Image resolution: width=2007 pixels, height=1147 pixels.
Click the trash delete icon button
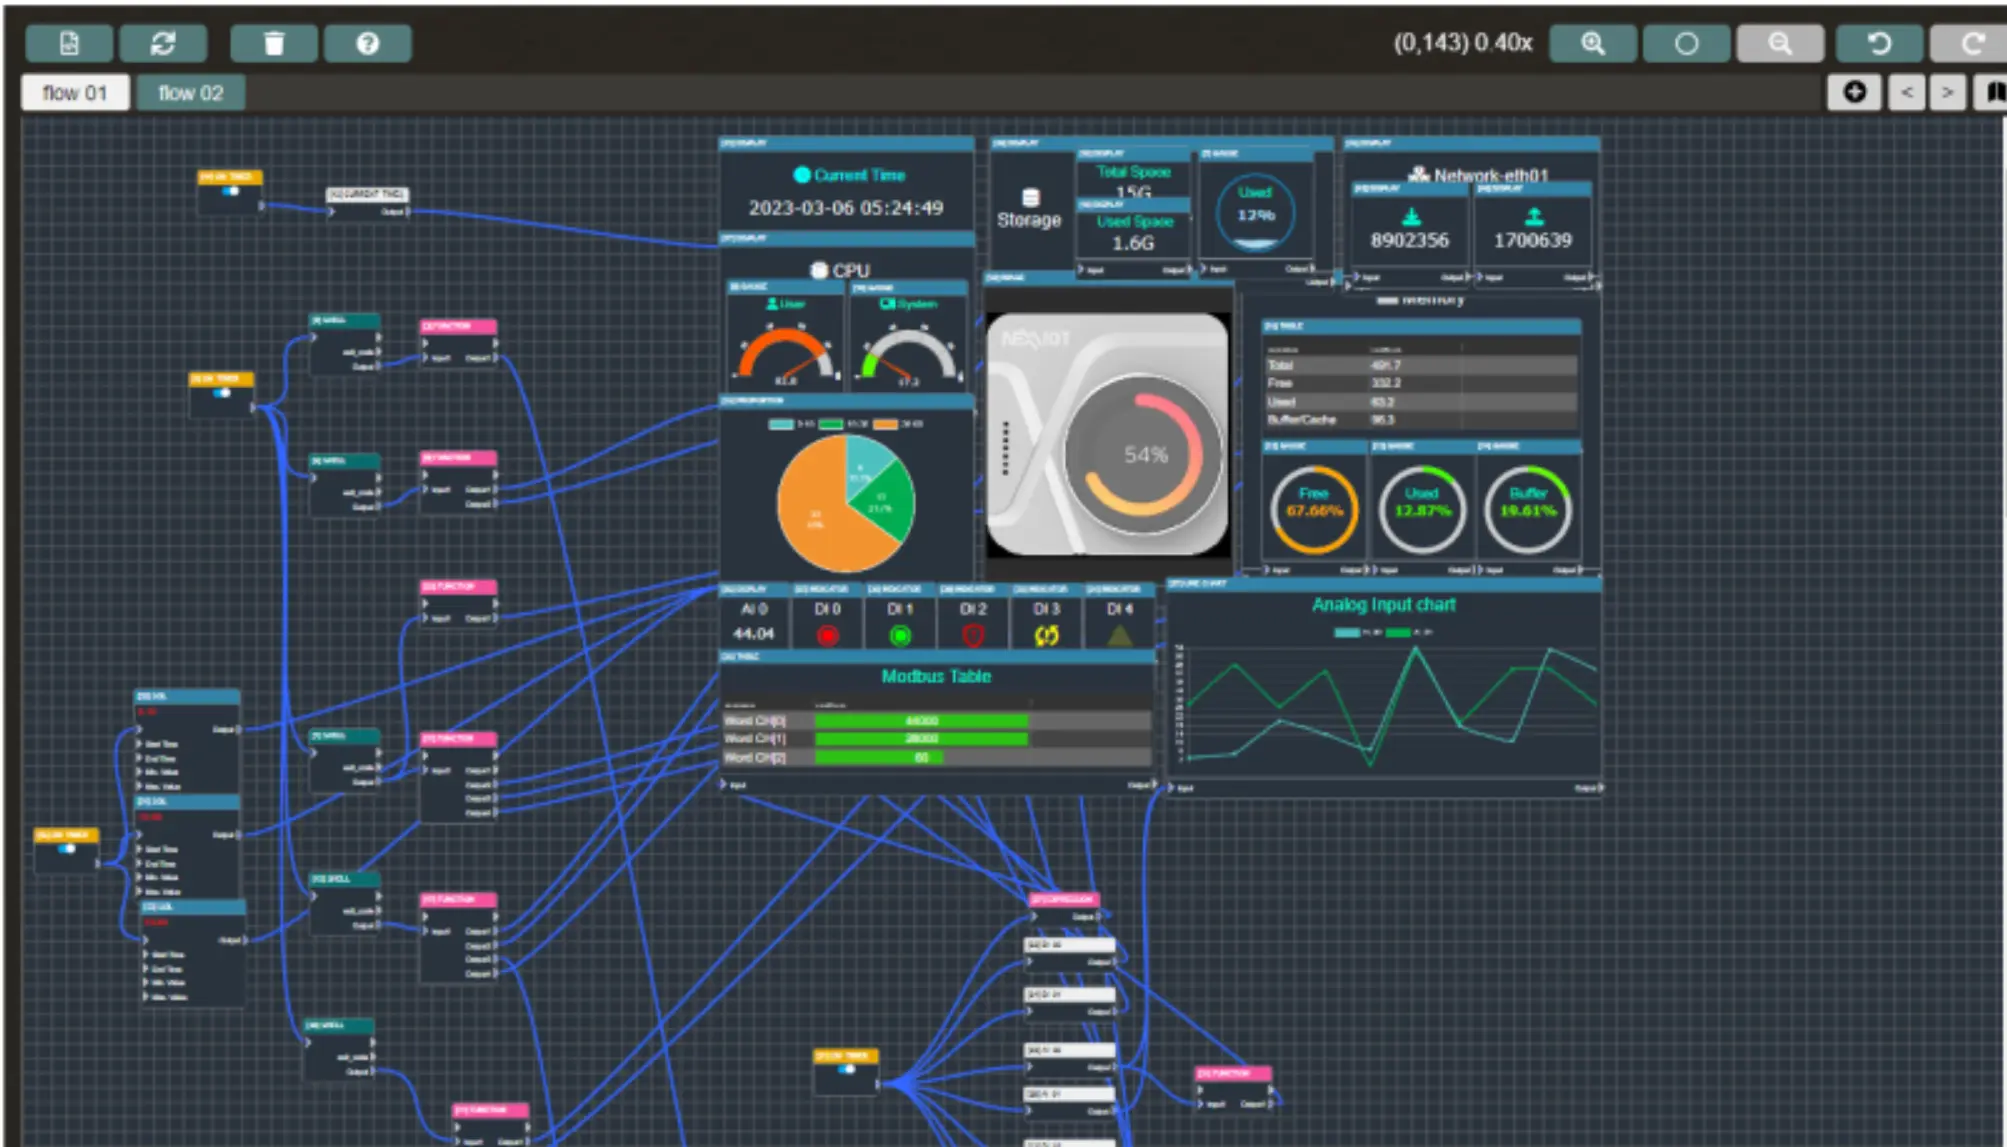click(274, 43)
